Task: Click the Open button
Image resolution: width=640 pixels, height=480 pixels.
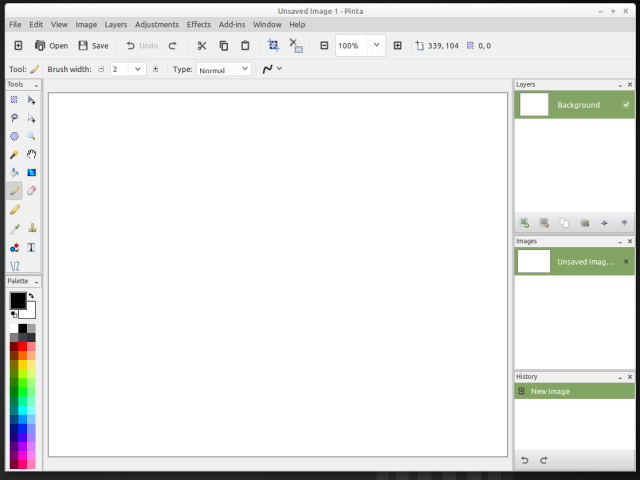Action: point(51,45)
